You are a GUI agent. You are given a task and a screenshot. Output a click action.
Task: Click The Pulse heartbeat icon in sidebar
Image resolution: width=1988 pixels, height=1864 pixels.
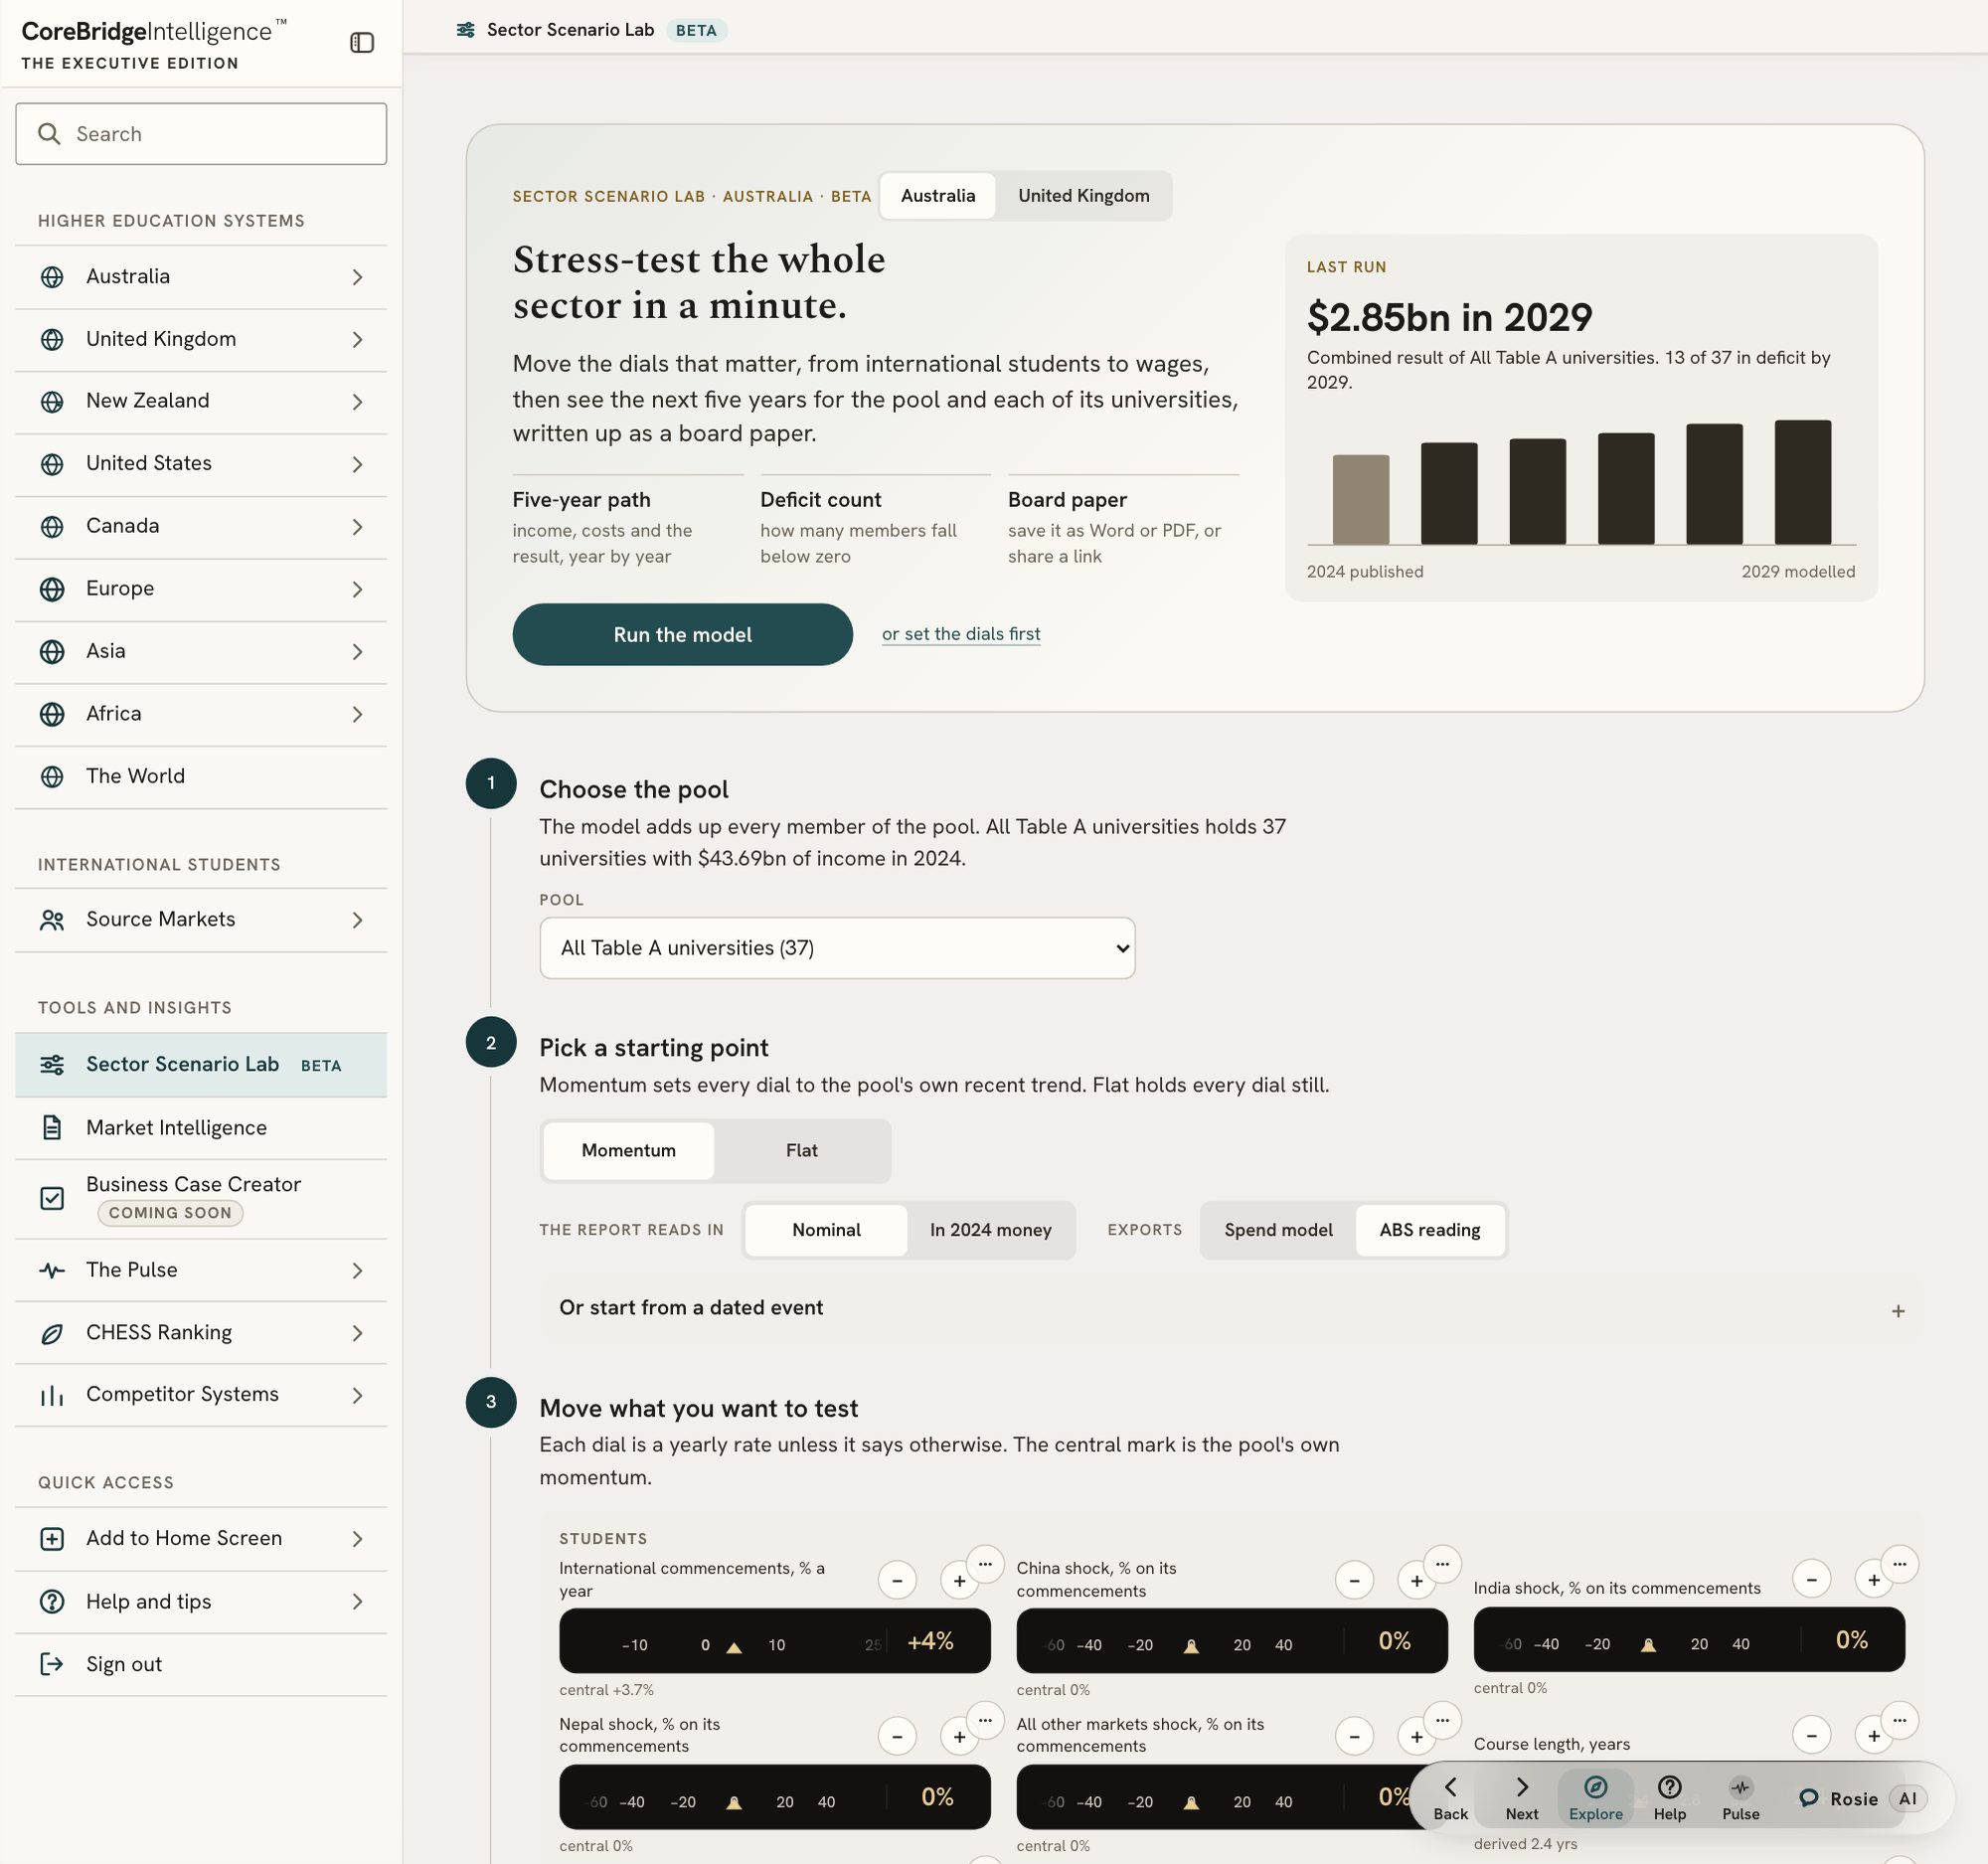[x=52, y=1270]
